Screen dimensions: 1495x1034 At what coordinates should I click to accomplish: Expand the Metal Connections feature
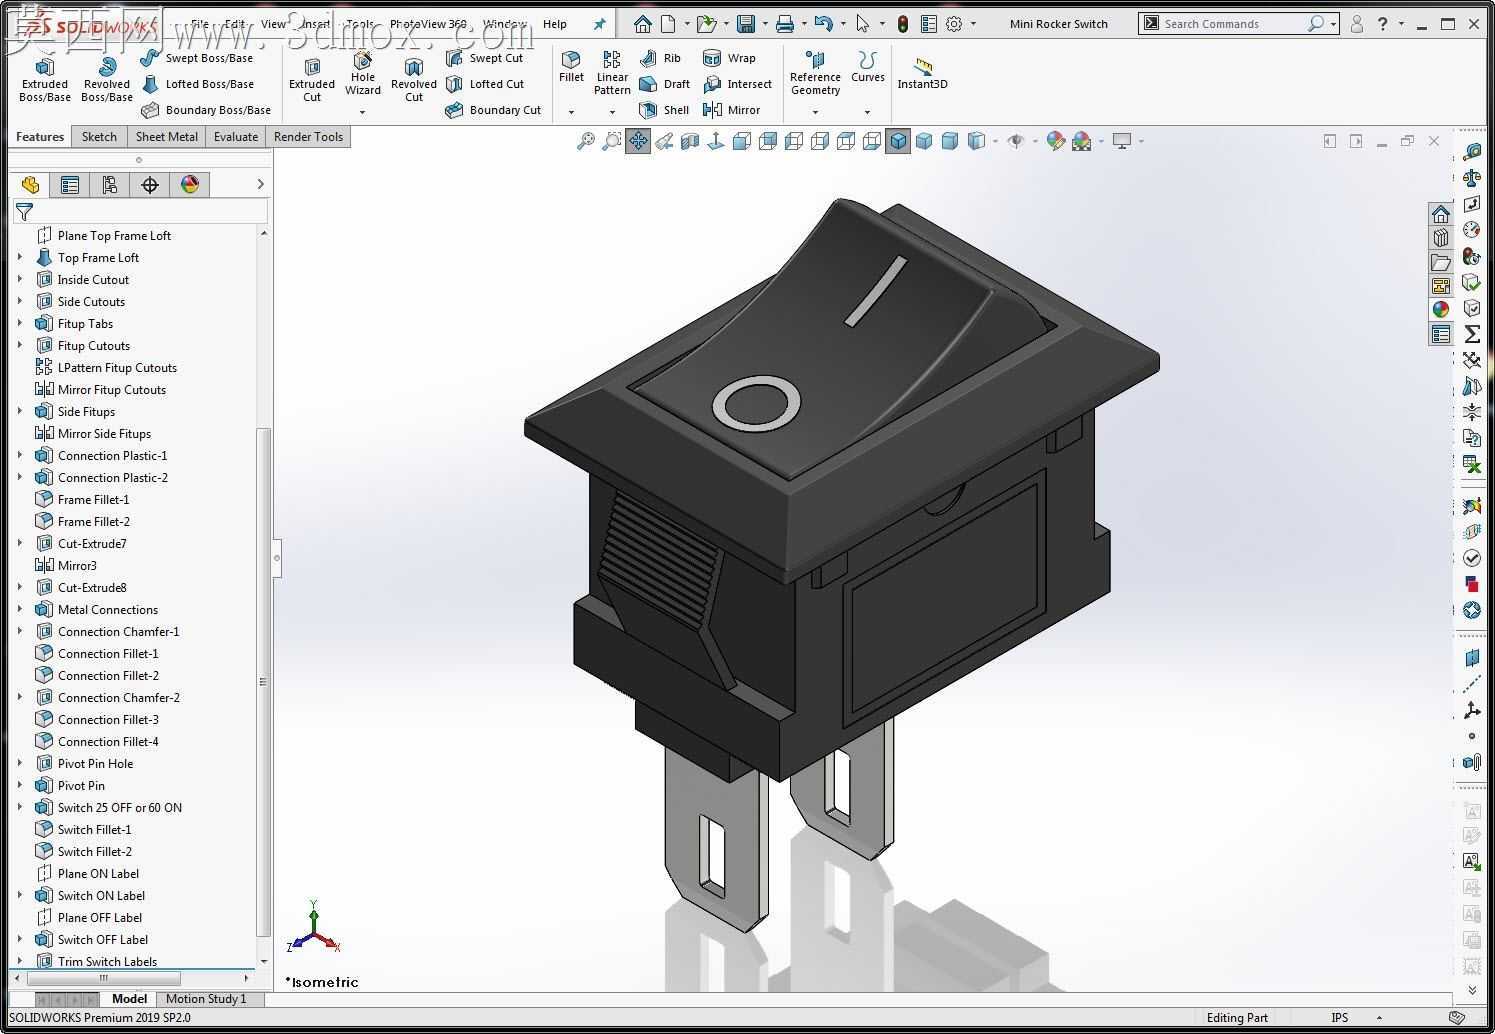coord(20,609)
